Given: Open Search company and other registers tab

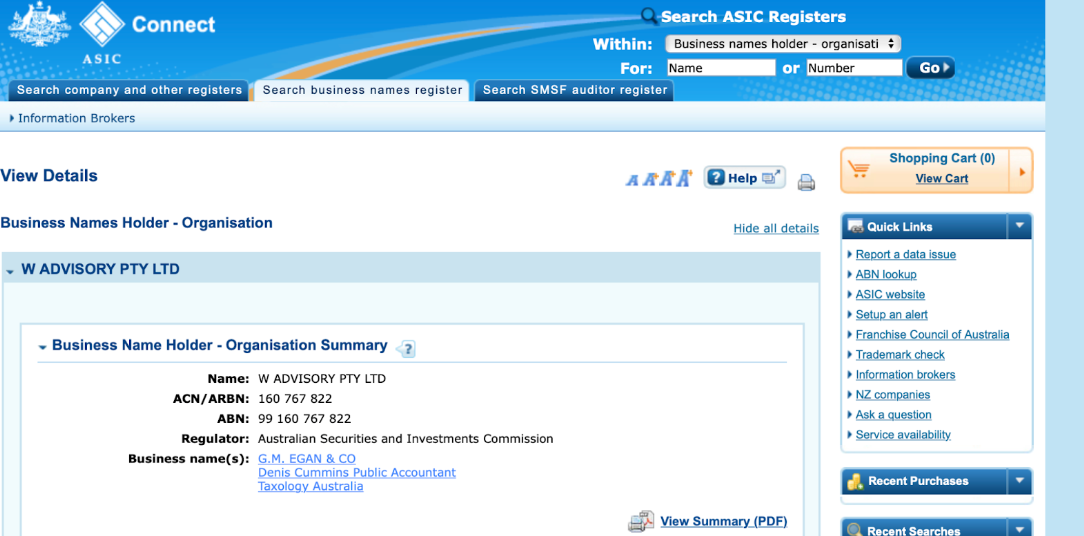Looking at the screenshot, I should coord(129,90).
